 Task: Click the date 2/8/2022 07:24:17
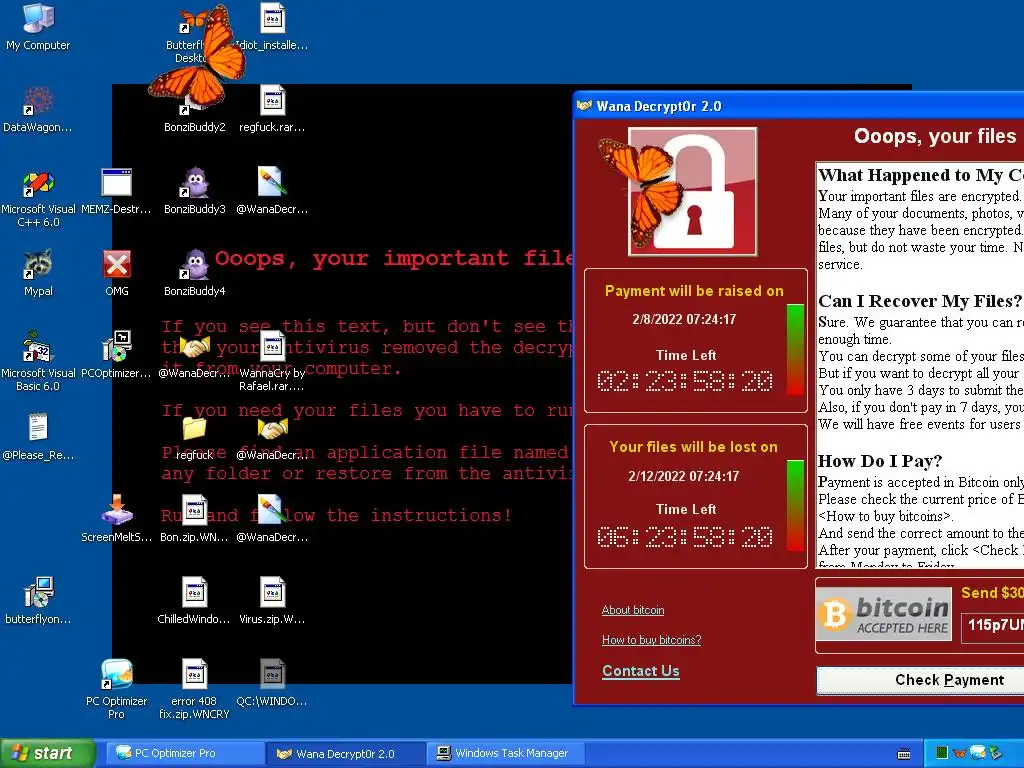pos(684,319)
